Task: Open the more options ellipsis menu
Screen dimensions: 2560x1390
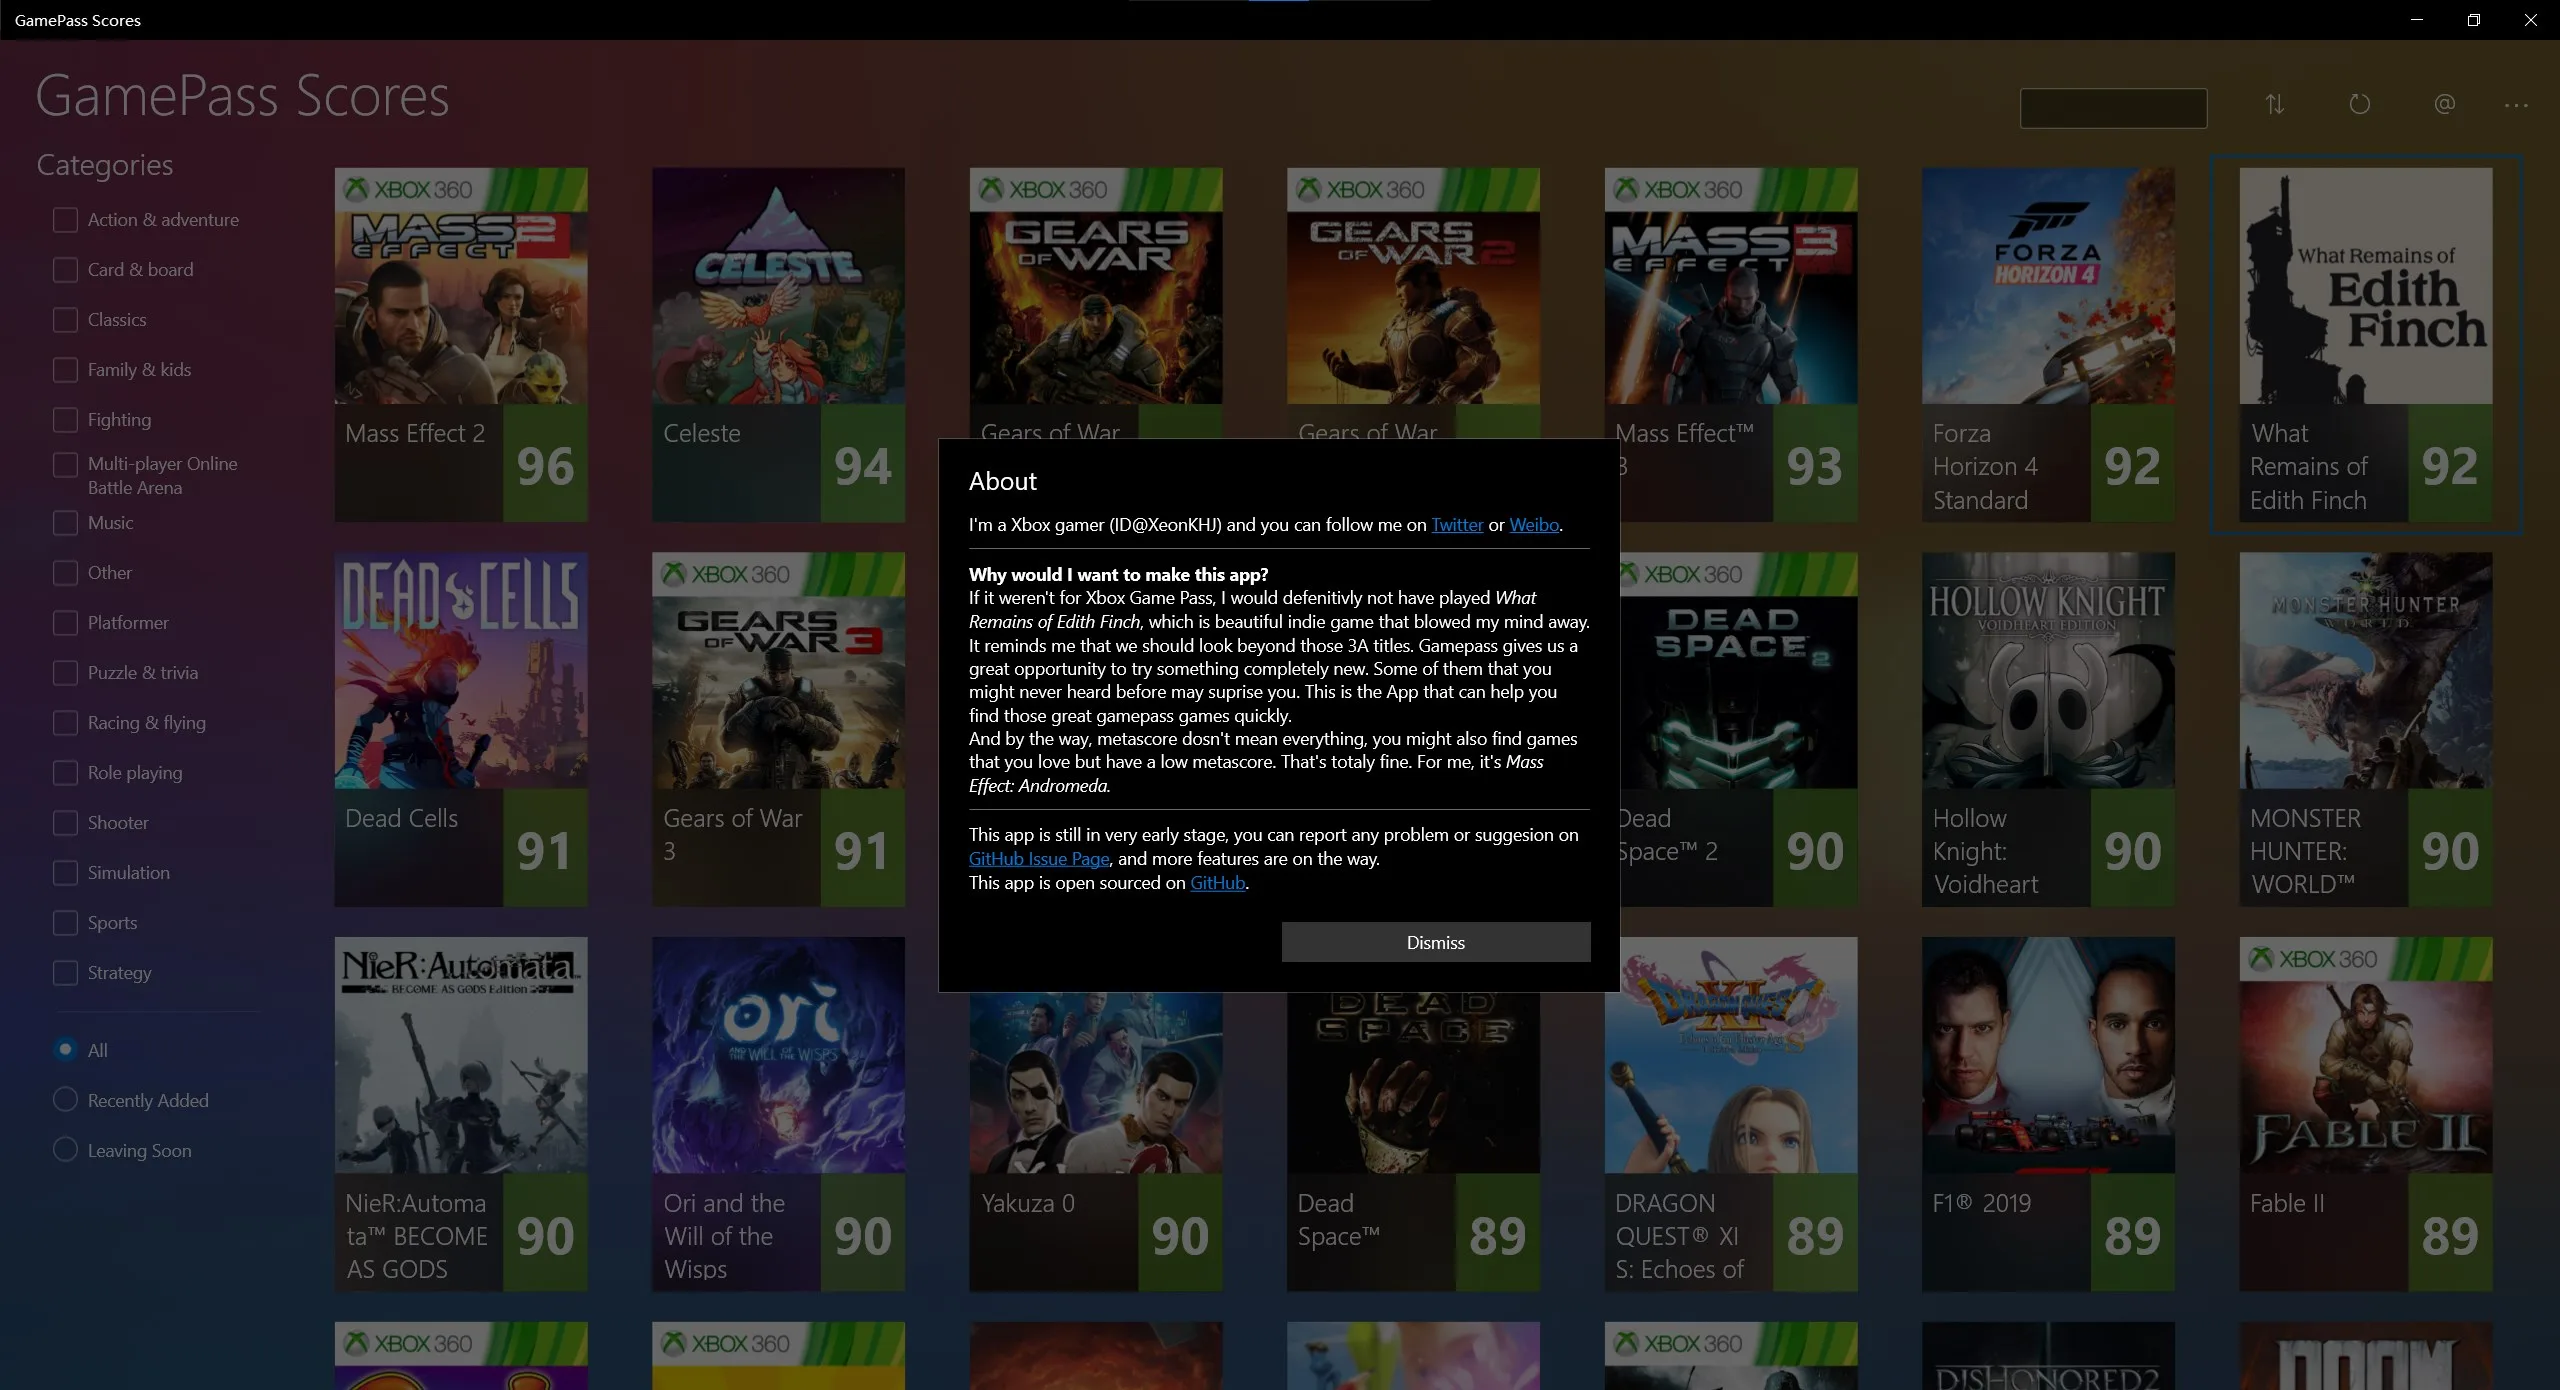Action: (2516, 104)
